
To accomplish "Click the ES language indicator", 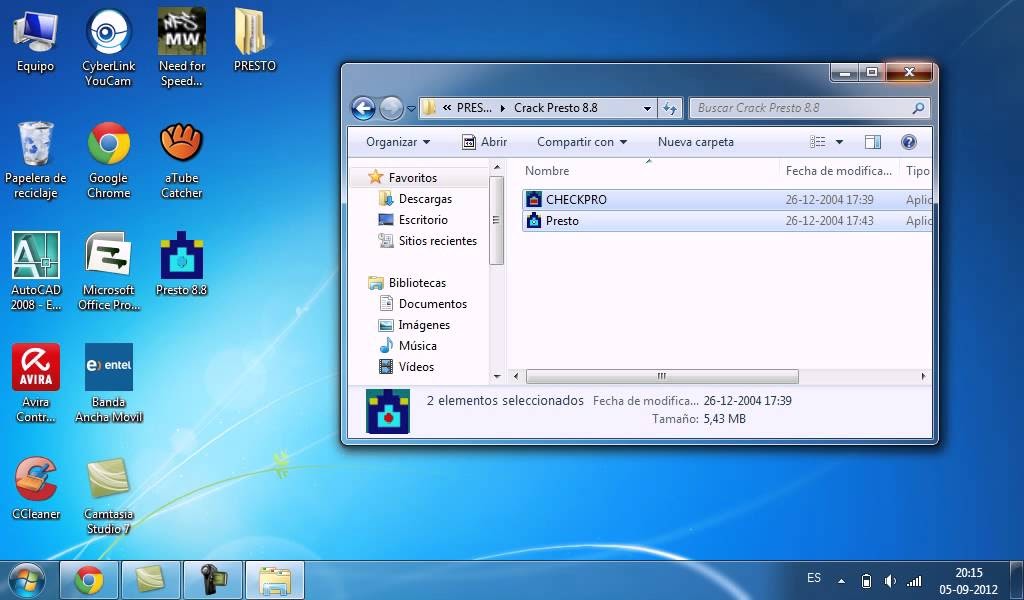I will [814, 578].
